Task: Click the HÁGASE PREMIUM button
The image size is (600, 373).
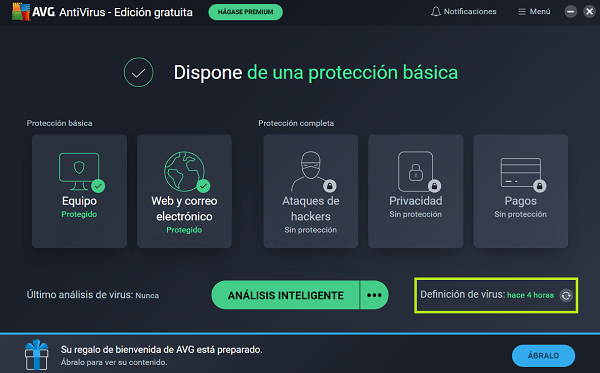Action: (245, 12)
